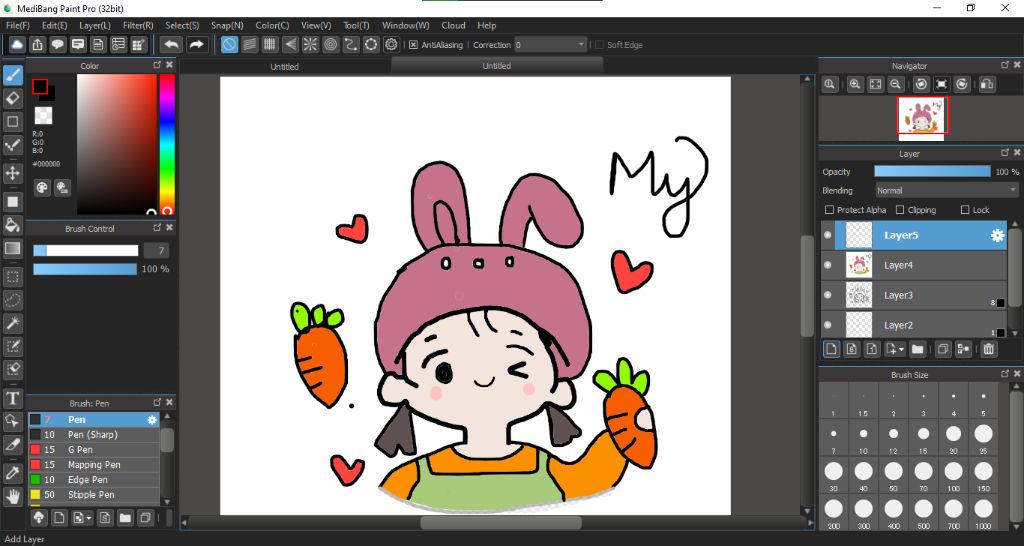
Task: Open the Filter menu
Action: [x=138, y=25]
